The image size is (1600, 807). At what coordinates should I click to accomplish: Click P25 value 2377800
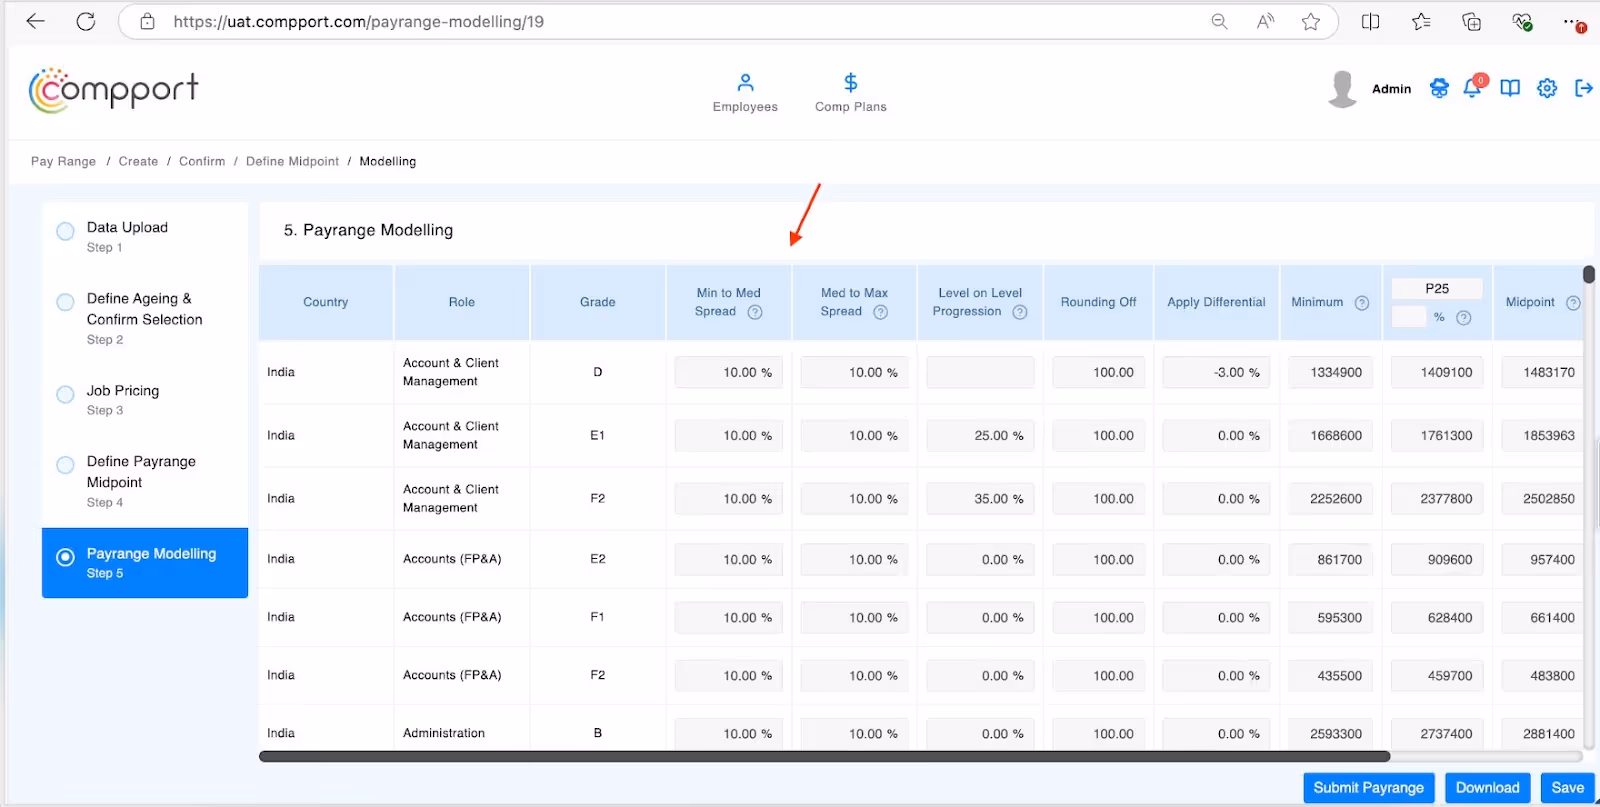(1437, 499)
